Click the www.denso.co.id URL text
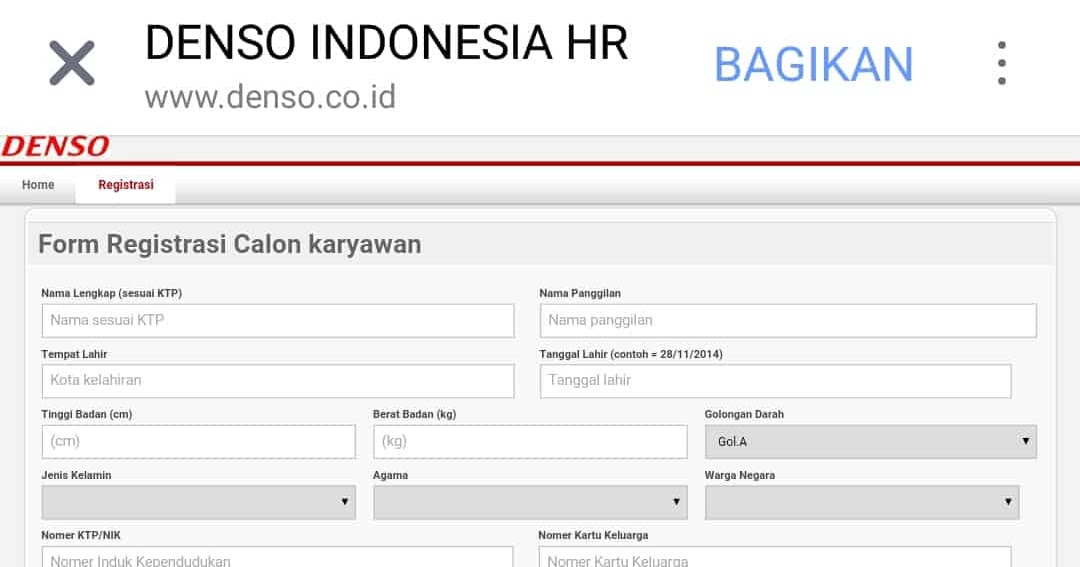The image size is (1080, 567). (x=270, y=96)
